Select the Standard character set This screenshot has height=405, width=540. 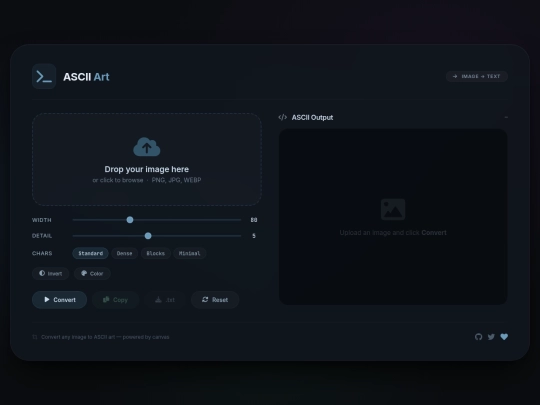coord(91,253)
